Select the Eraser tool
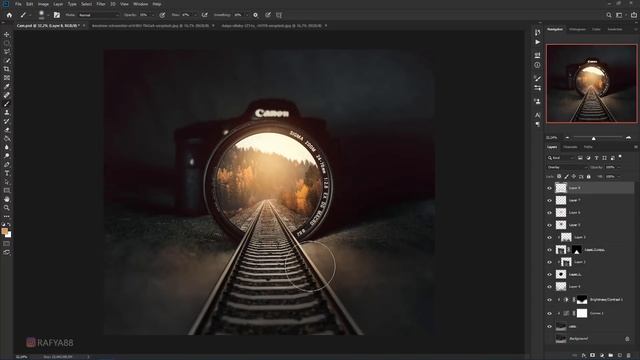The height and width of the screenshot is (360, 640). point(7,130)
